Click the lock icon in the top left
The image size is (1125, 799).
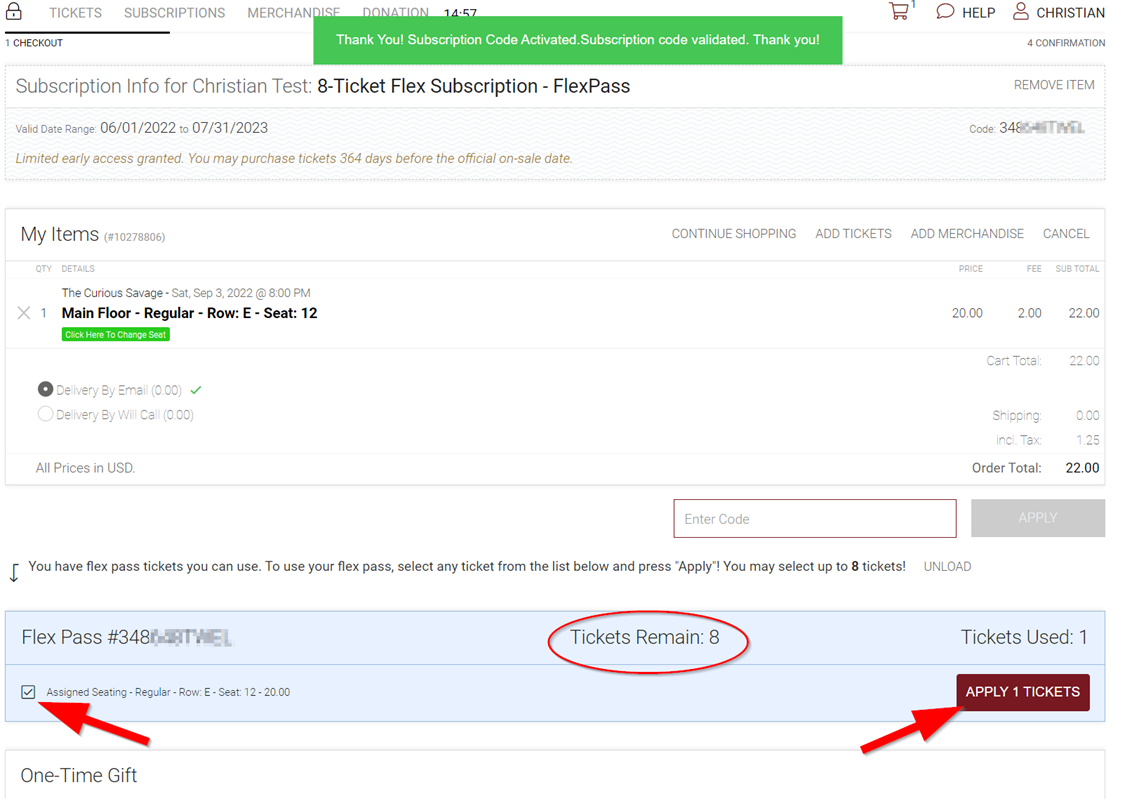[14, 12]
